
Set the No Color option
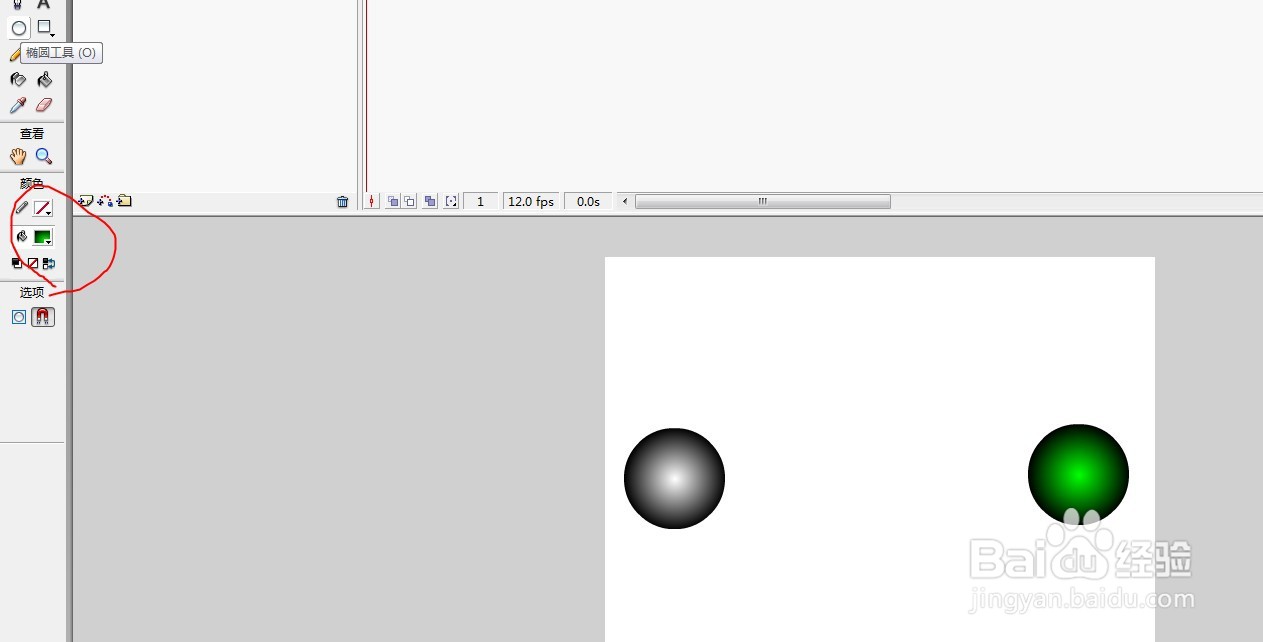tap(32, 263)
